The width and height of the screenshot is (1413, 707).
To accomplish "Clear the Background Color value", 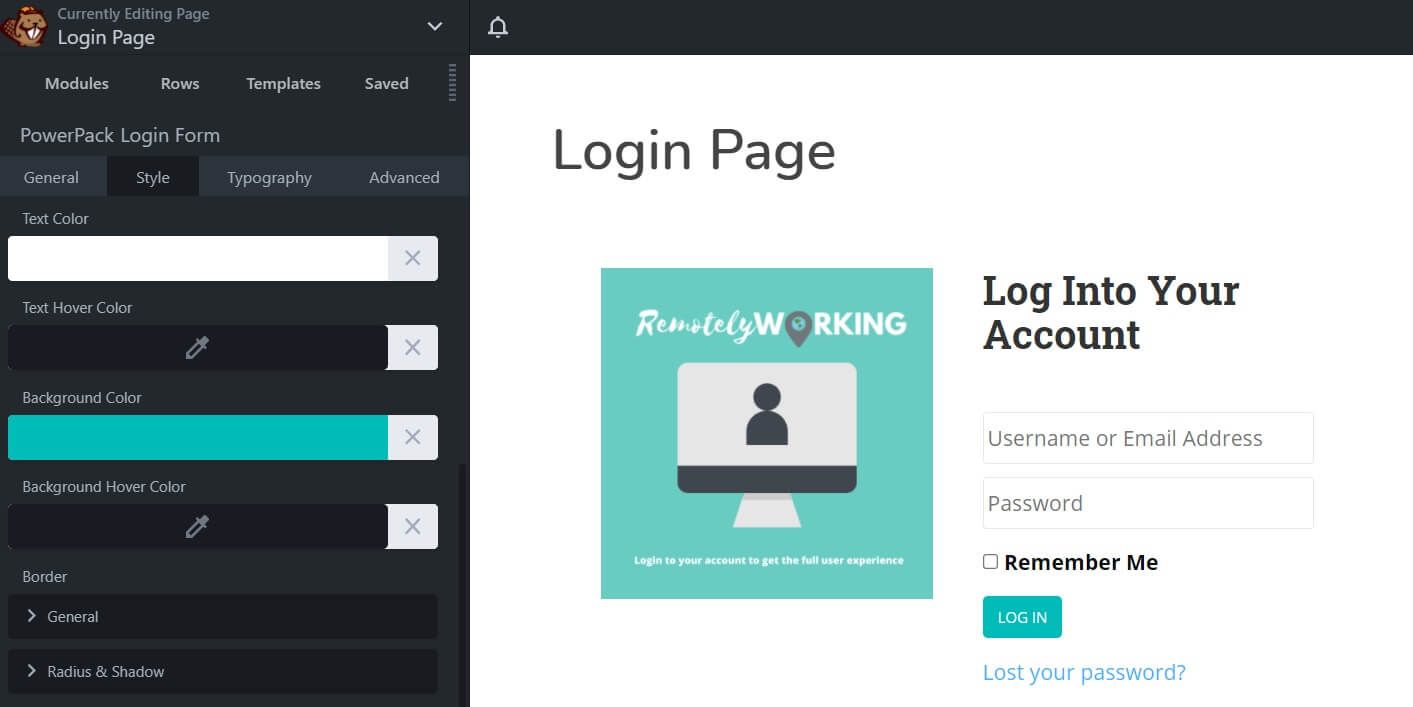I will click(x=412, y=437).
